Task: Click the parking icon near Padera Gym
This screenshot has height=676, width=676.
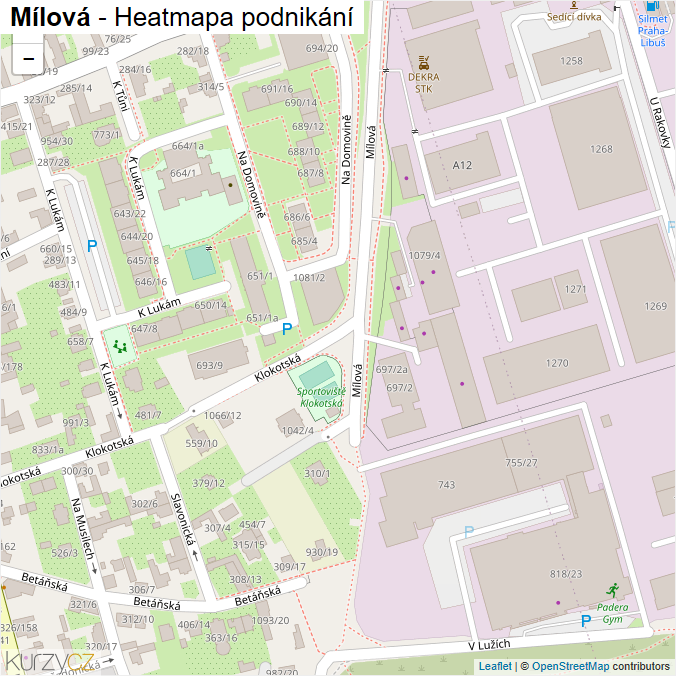Action: pyautogui.click(x=586, y=621)
